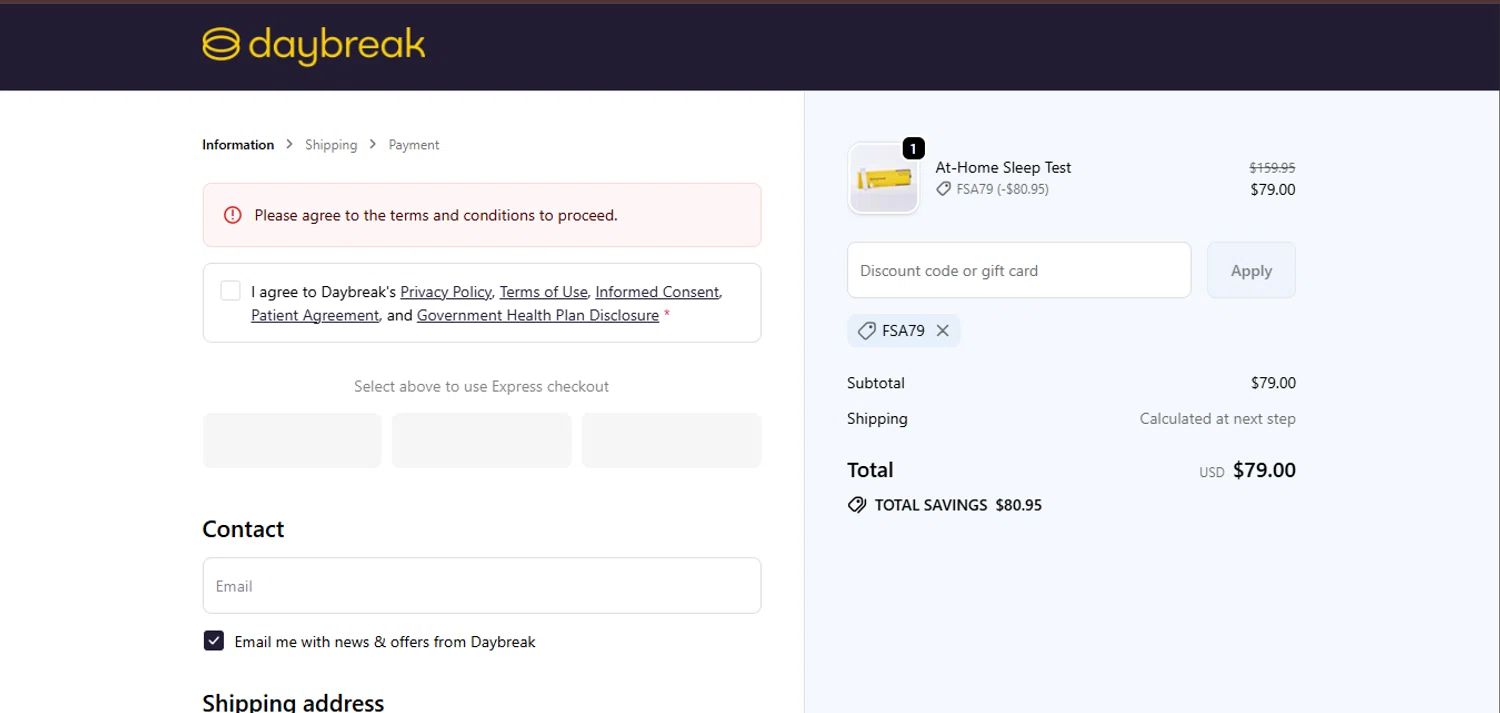
Task: Click the bold total amount $79.00
Action: point(1264,470)
